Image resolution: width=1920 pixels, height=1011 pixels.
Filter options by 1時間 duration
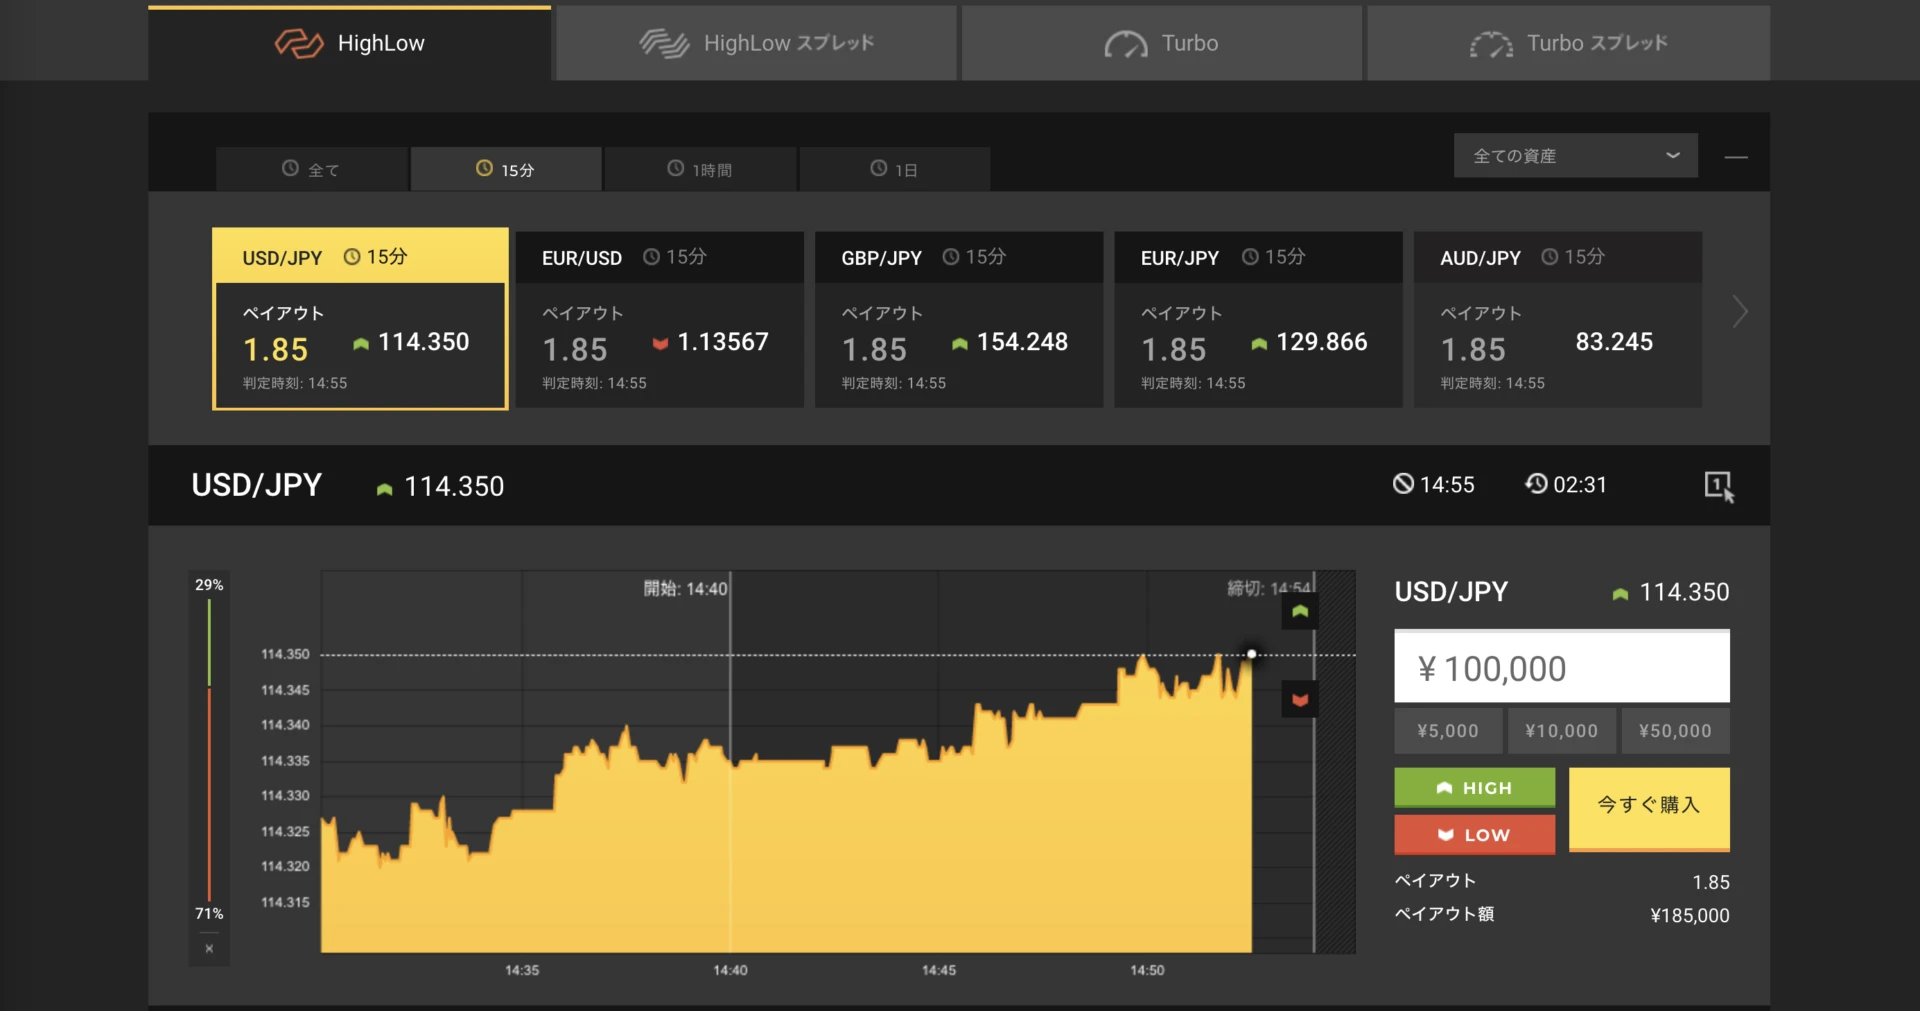point(700,170)
